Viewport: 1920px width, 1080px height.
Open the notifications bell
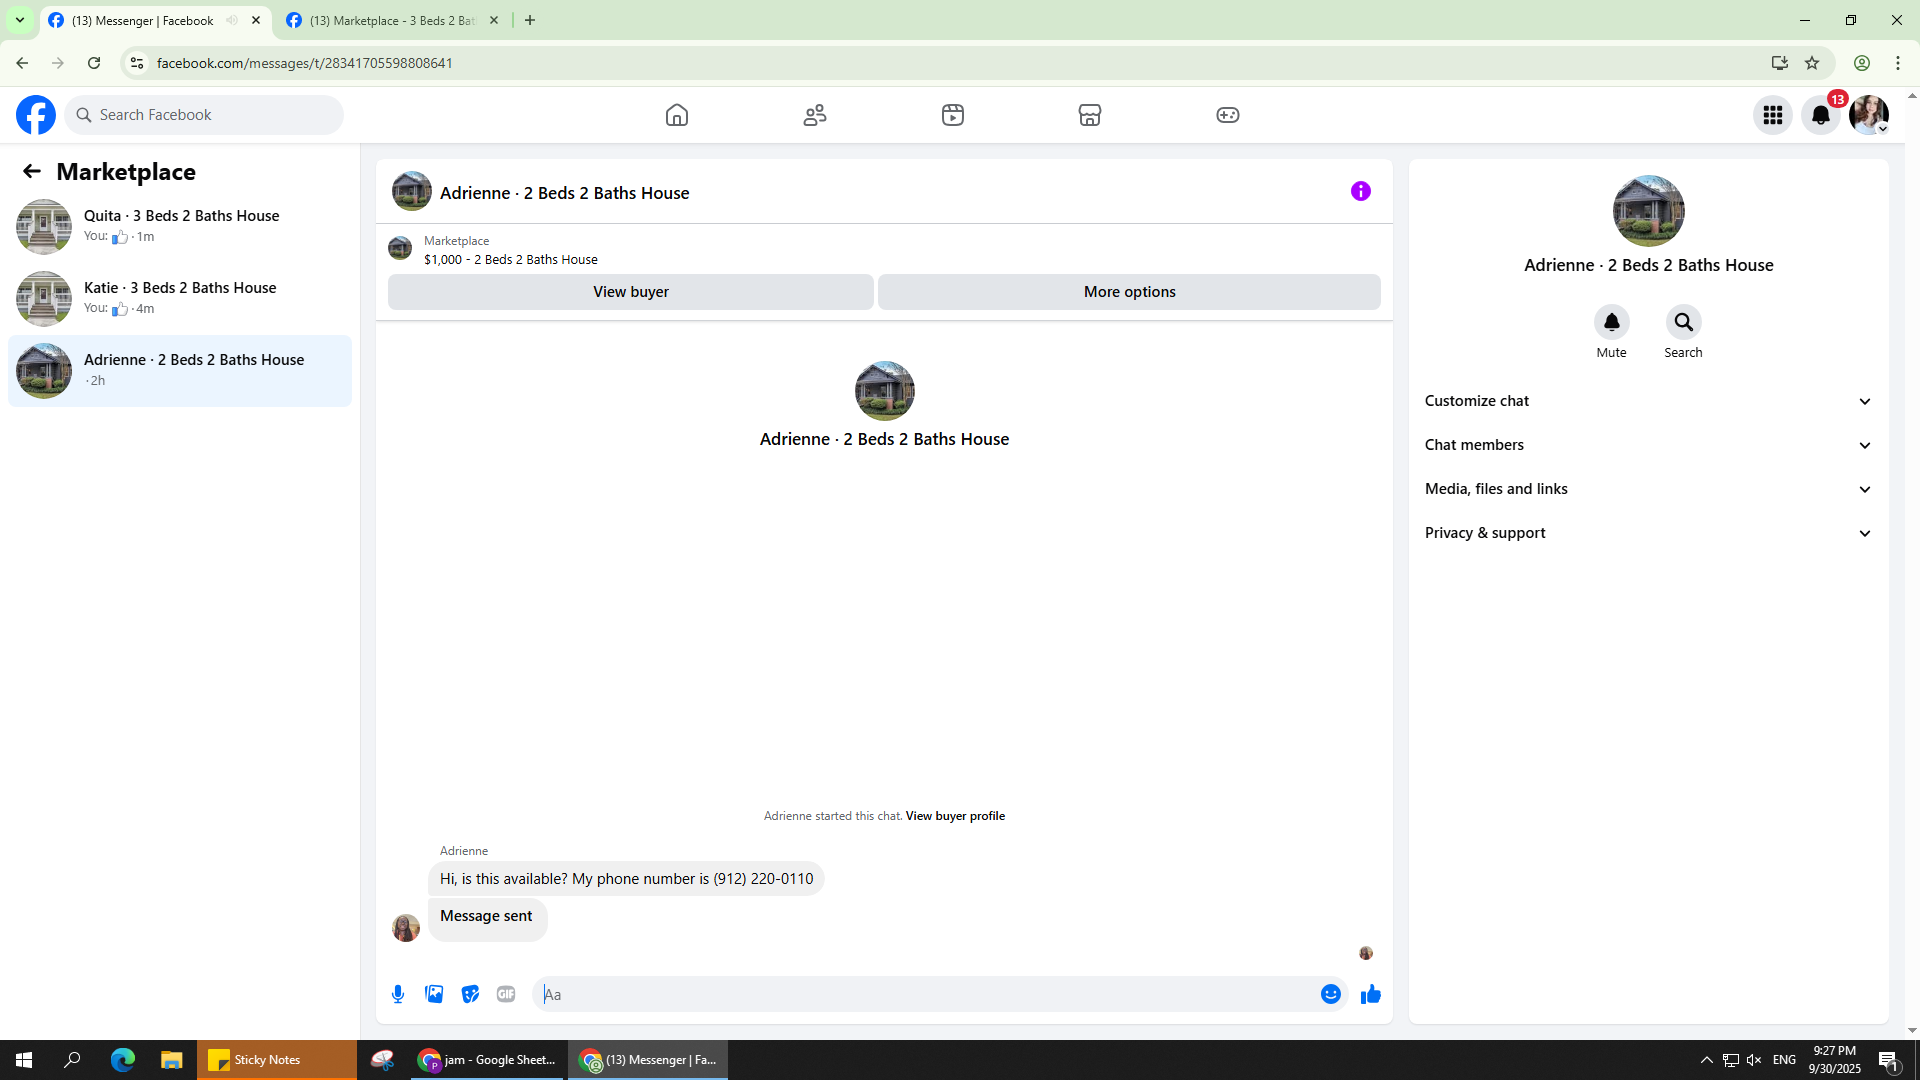coord(1820,115)
